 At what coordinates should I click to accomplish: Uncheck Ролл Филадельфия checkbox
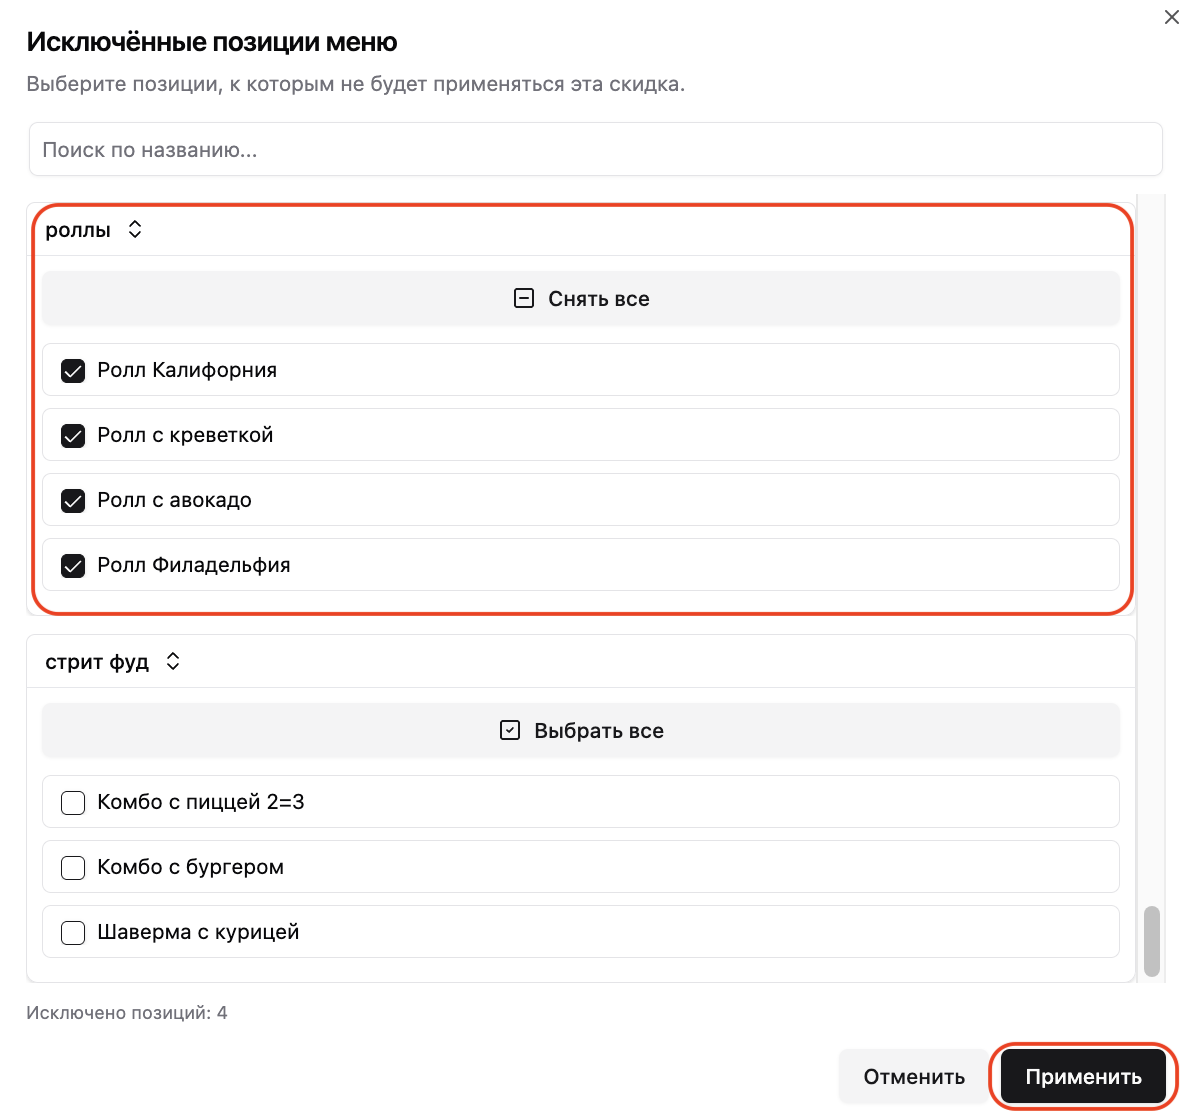point(73,565)
